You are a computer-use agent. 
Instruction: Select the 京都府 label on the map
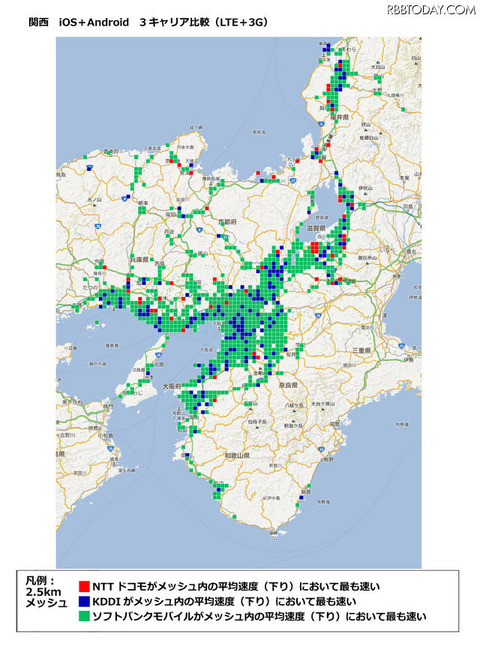[227, 222]
